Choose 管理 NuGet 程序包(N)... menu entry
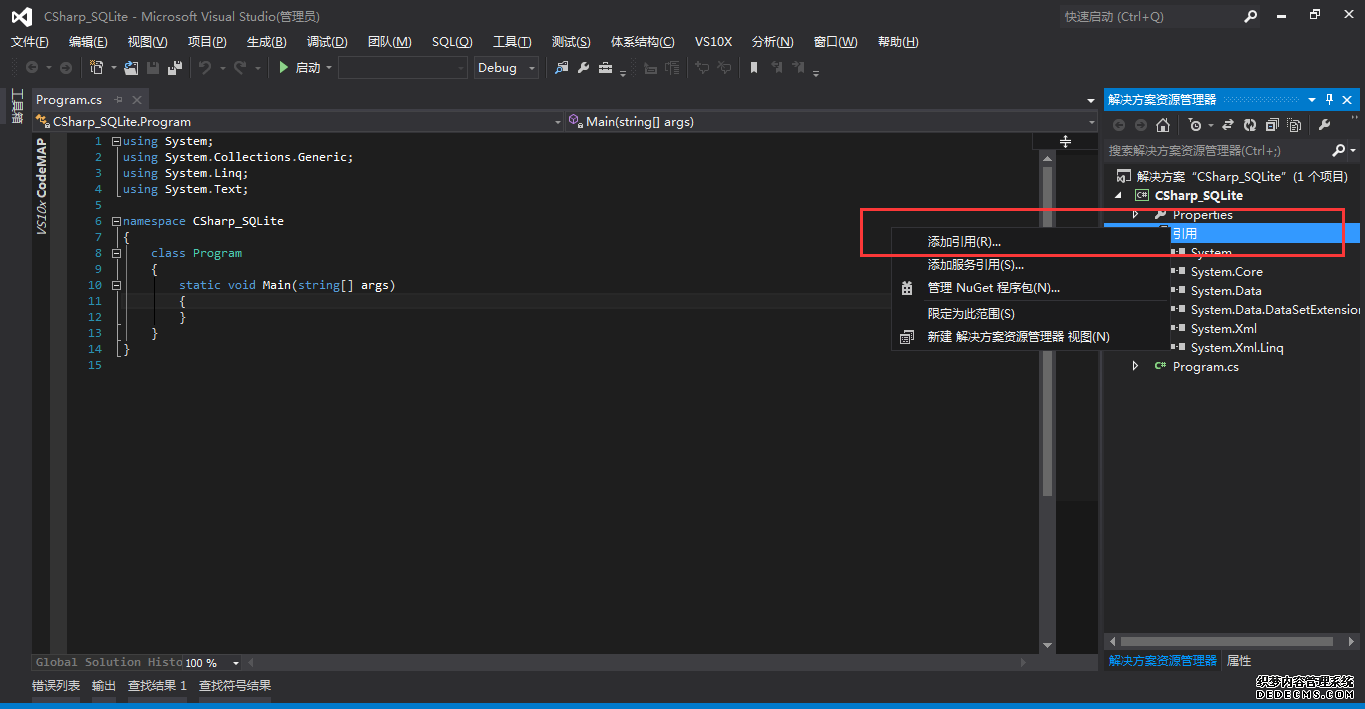The height and width of the screenshot is (709, 1365). pos(993,288)
